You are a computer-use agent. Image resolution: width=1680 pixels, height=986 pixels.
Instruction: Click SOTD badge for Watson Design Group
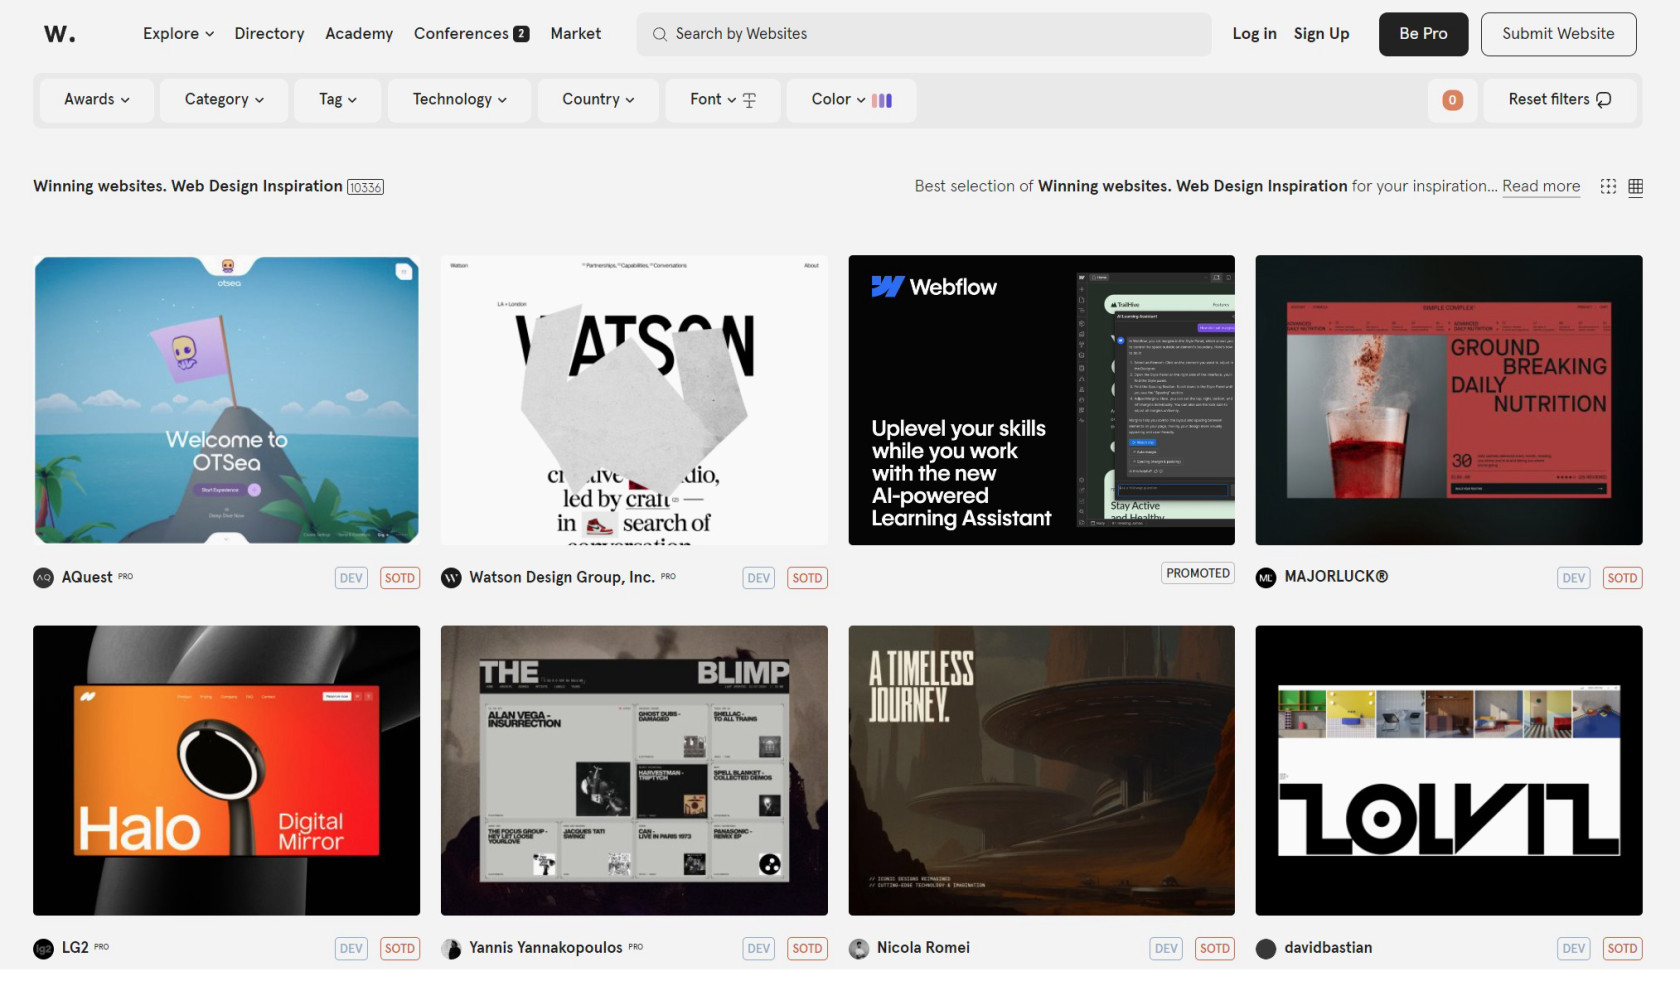coord(807,578)
